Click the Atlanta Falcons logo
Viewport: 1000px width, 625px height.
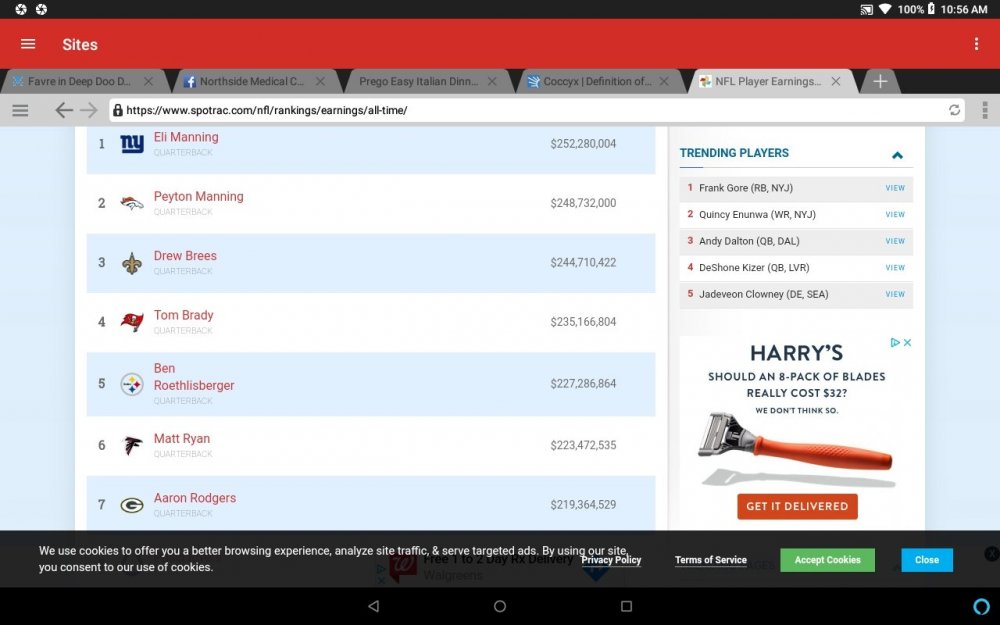132,445
